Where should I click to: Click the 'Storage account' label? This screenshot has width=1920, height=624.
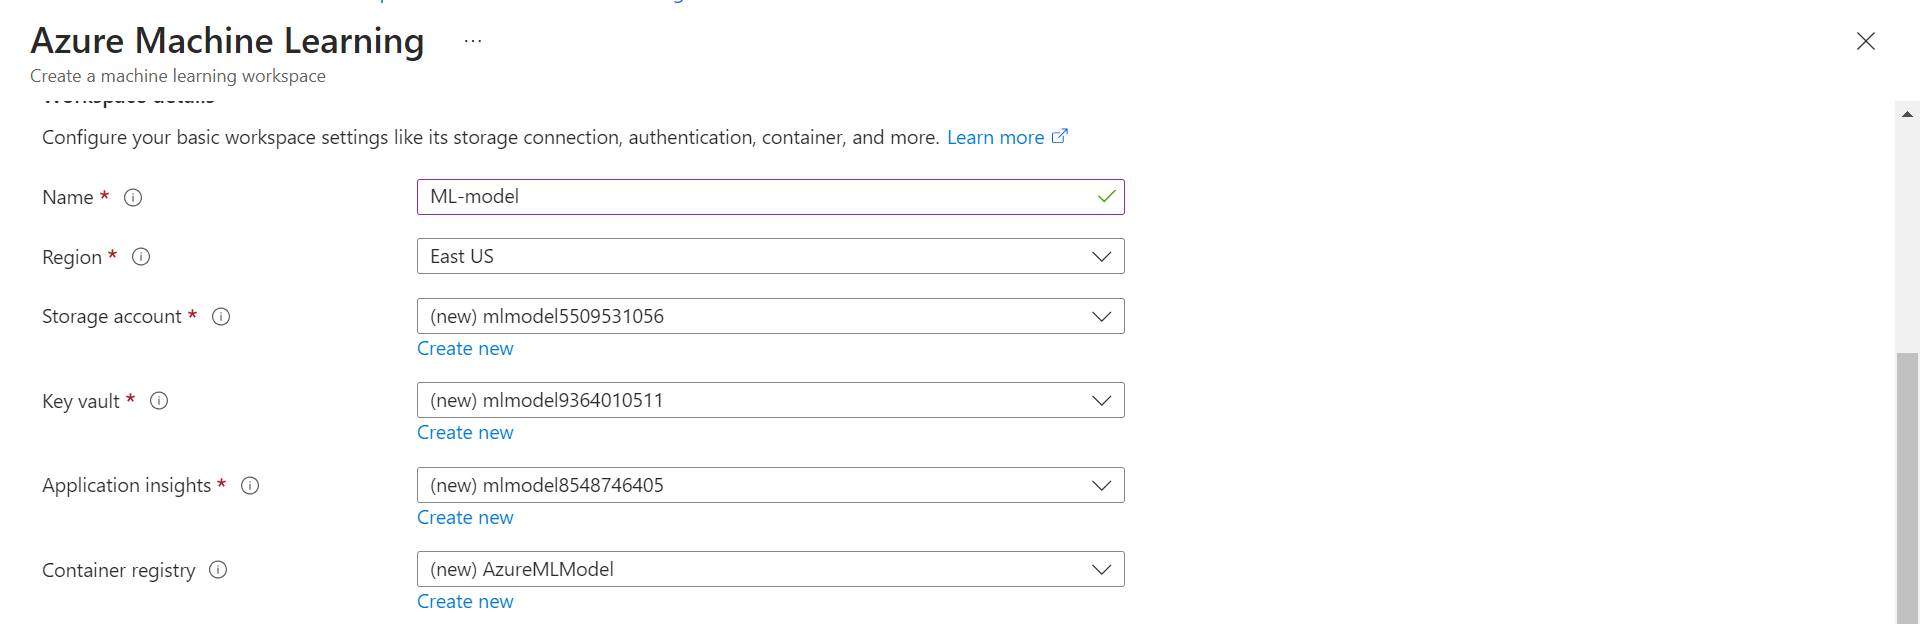click(x=112, y=317)
